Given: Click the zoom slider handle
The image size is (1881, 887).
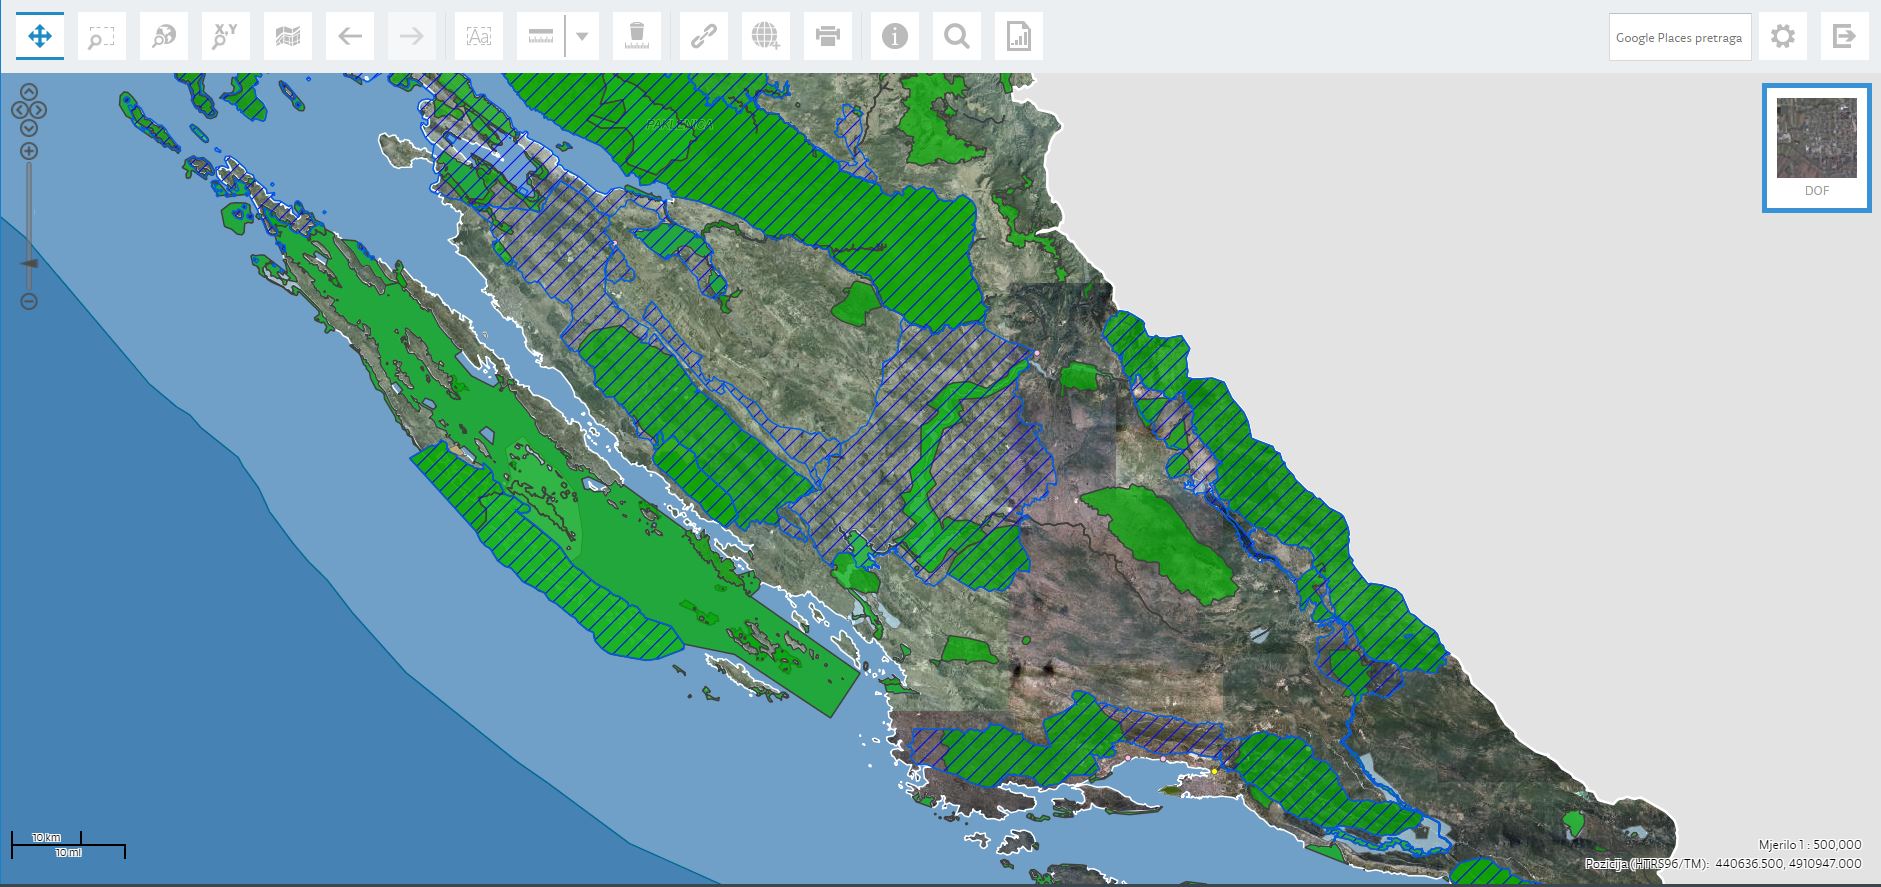Looking at the screenshot, I should pos(29,264).
